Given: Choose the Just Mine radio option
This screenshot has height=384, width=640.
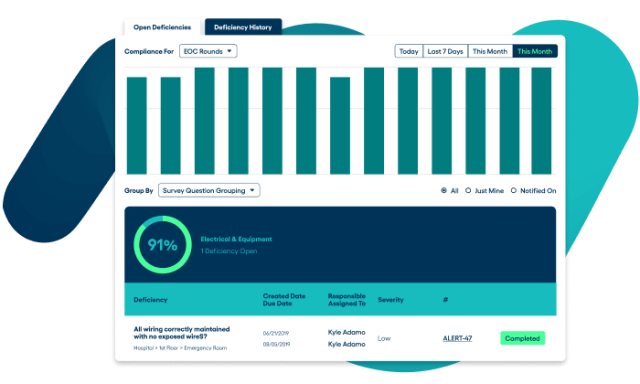Looking at the screenshot, I should [468, 191].
